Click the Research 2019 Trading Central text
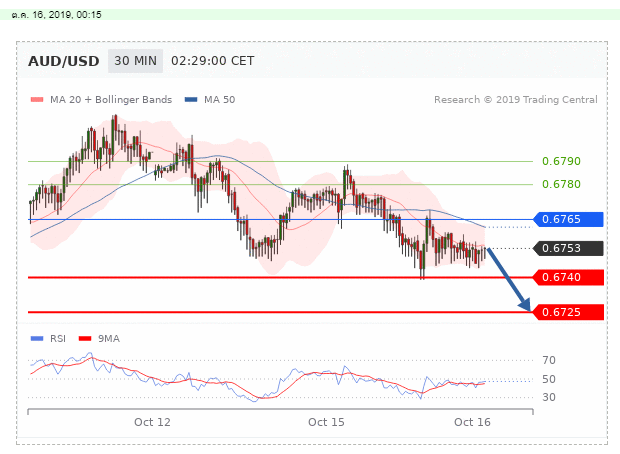Image resolution: width=620 pixels, height=454 pixels. point(516,100)
